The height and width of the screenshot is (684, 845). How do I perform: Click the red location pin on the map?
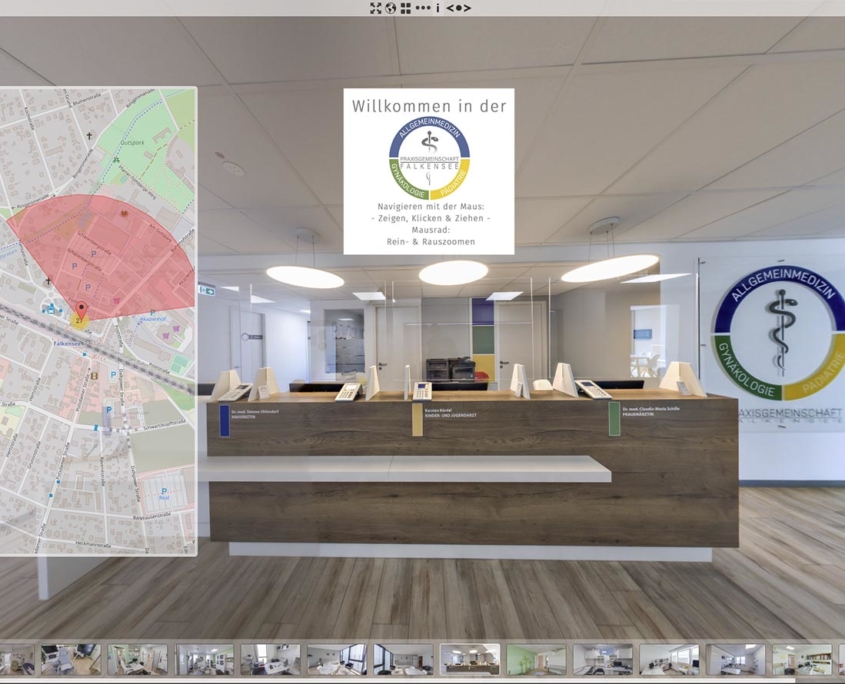click(x=81, y=310)
